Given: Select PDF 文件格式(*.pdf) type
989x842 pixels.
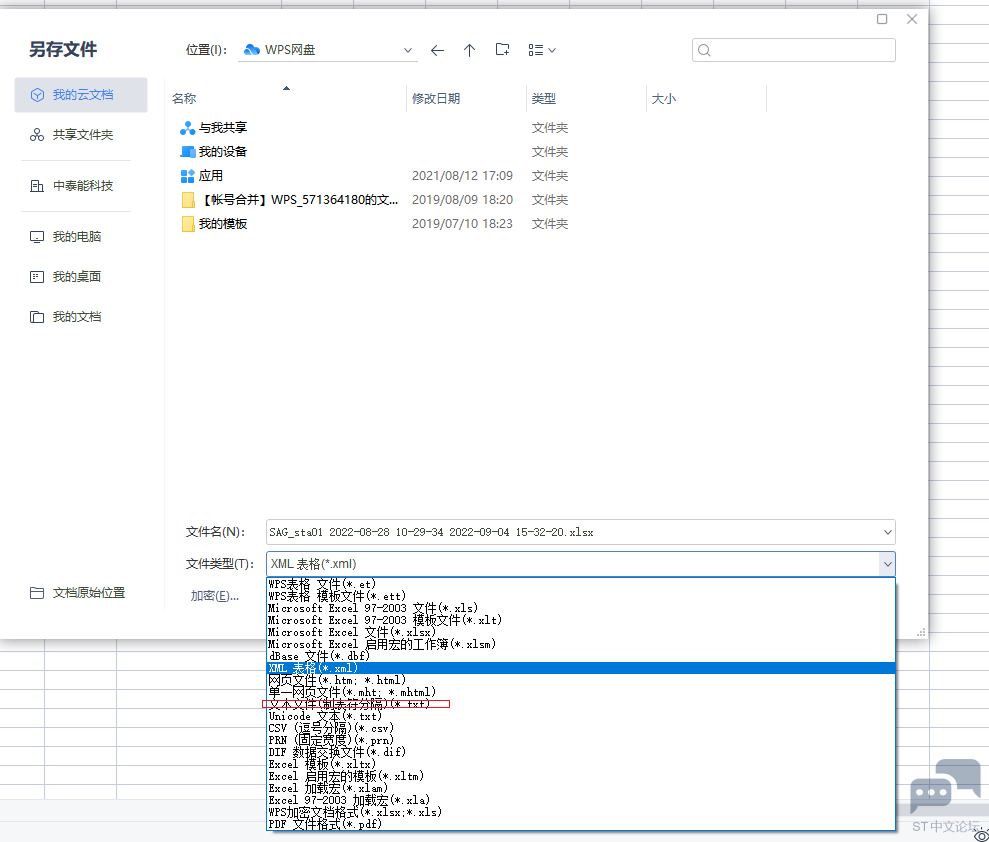Looking at the screenshot, I should (581, 824).
